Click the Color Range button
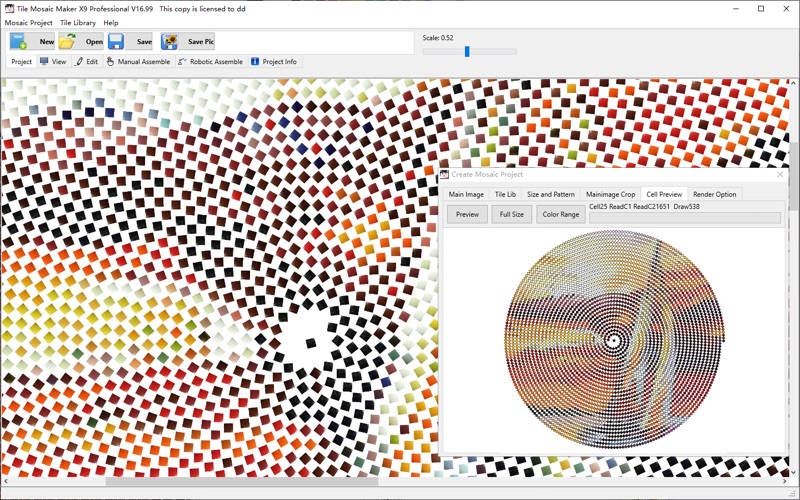This screenshot has height=500, width=800. [x=560, y=214]
